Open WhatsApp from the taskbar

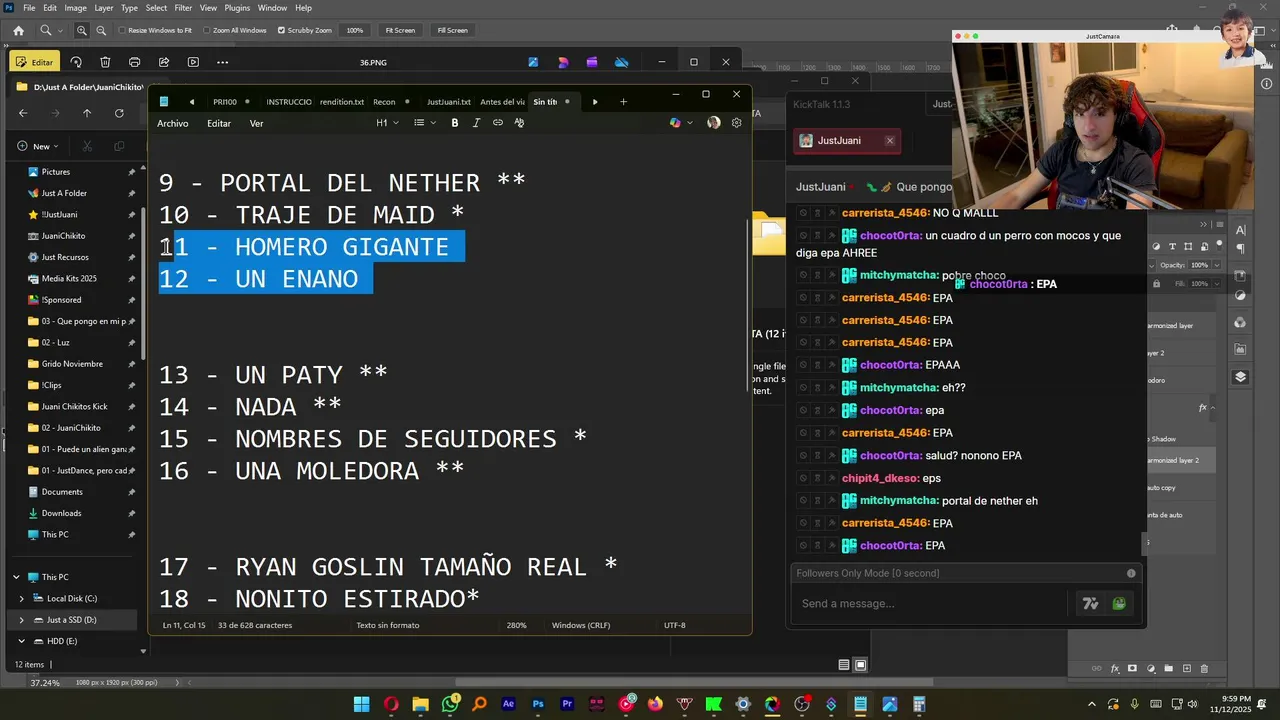point(449,704)
